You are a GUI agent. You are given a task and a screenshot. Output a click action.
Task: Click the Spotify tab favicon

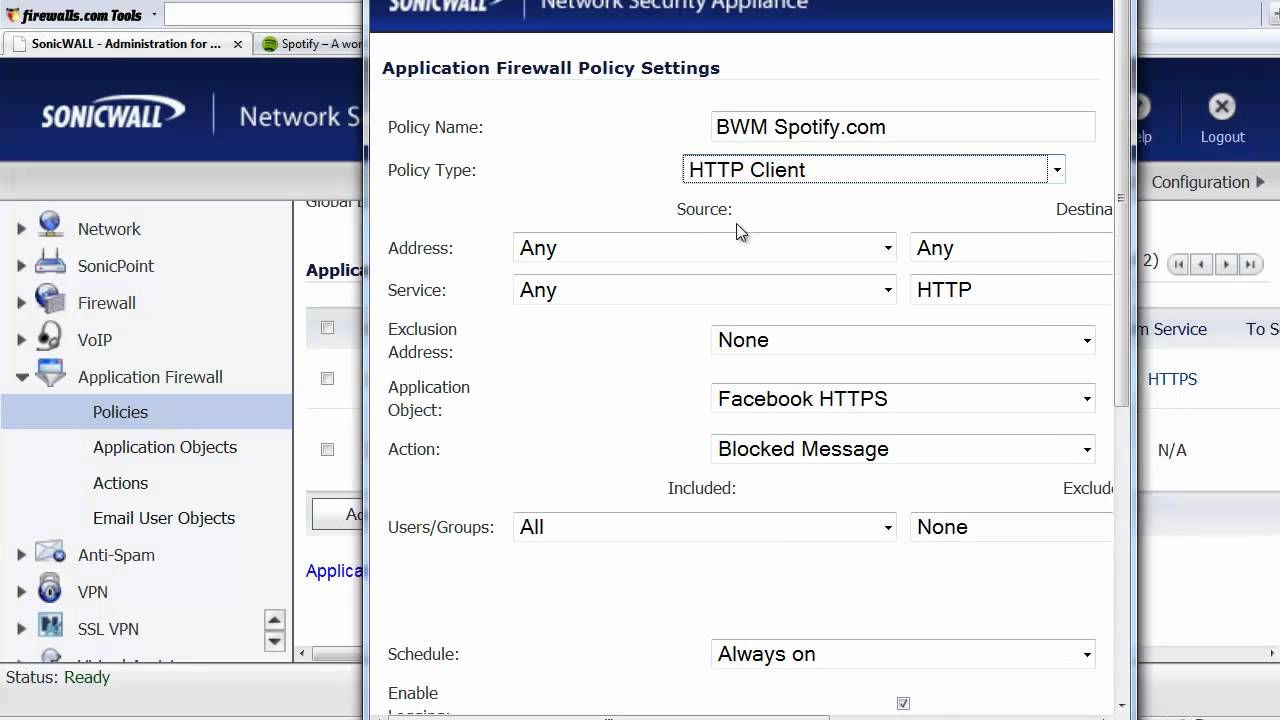pos(269,44)
